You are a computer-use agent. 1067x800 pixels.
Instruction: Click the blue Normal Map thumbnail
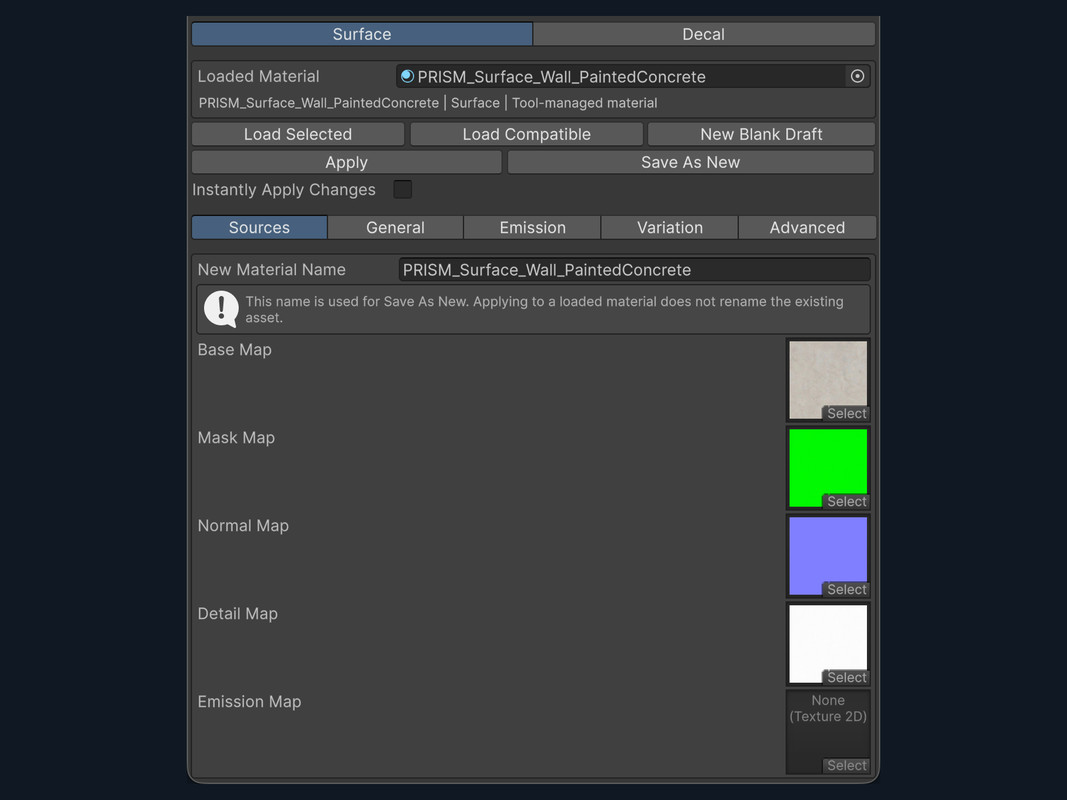[827, 554]
